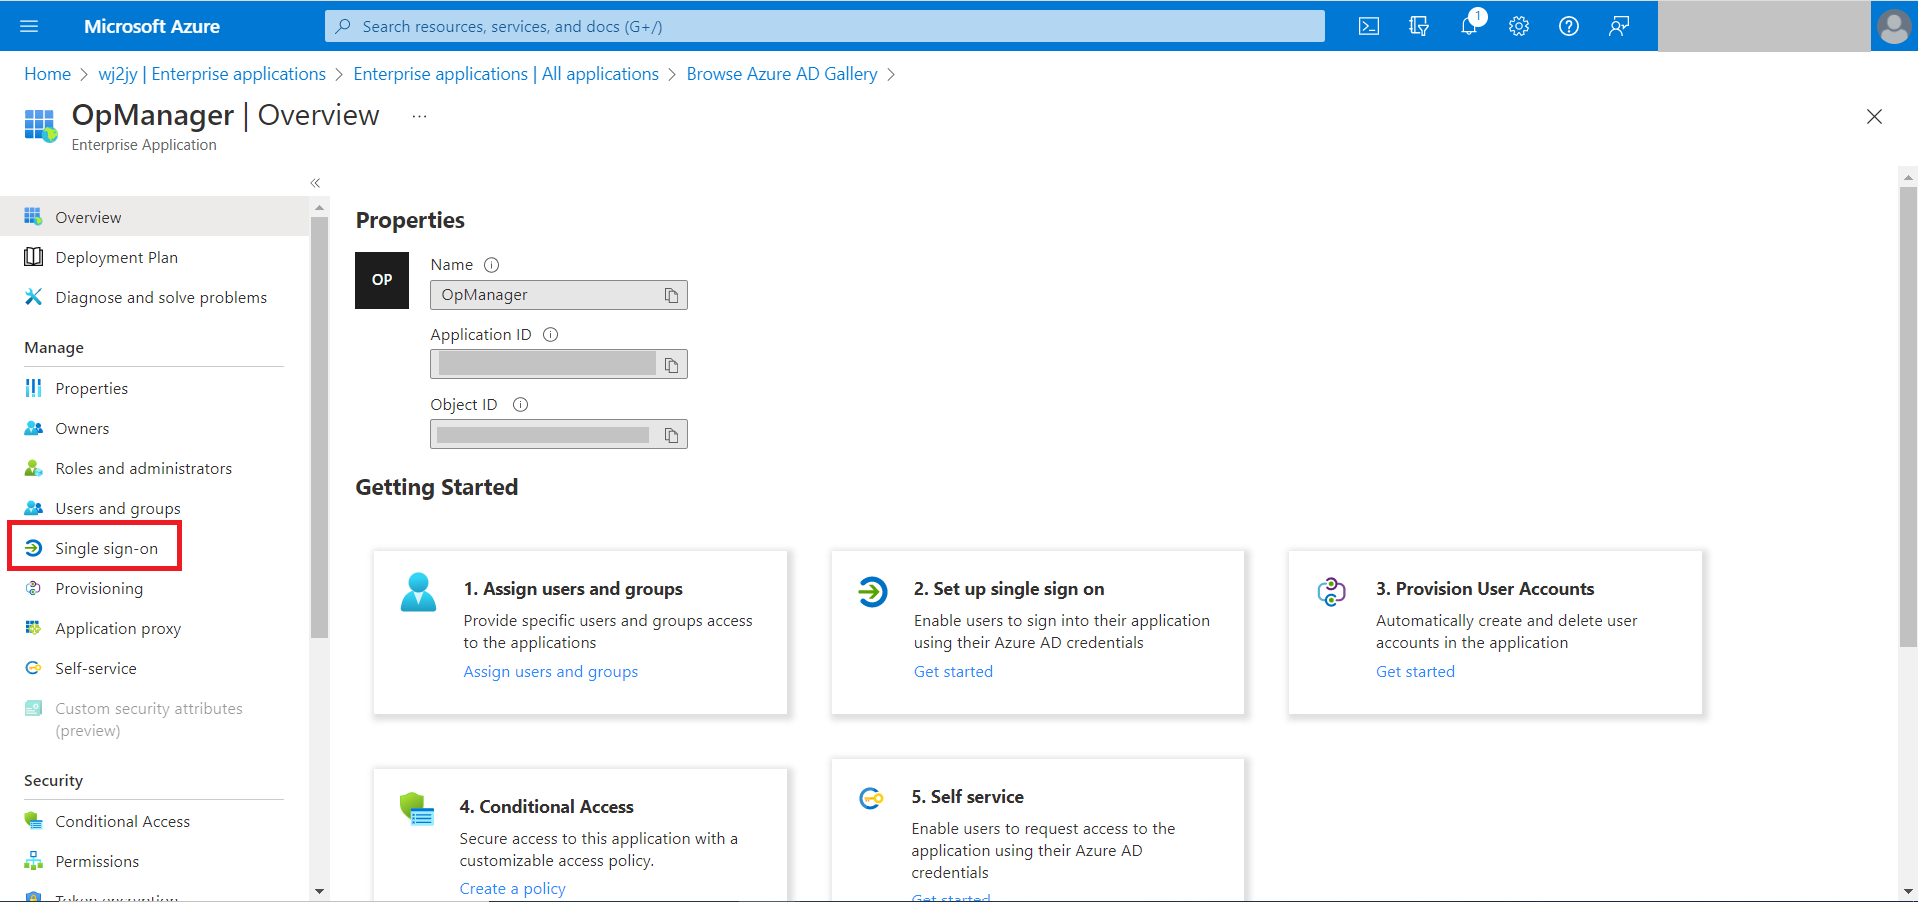The width and height of the screenshot is (1918, 902).
Task: Click main page scrollbar up arrow
Action: [1908, 177]
